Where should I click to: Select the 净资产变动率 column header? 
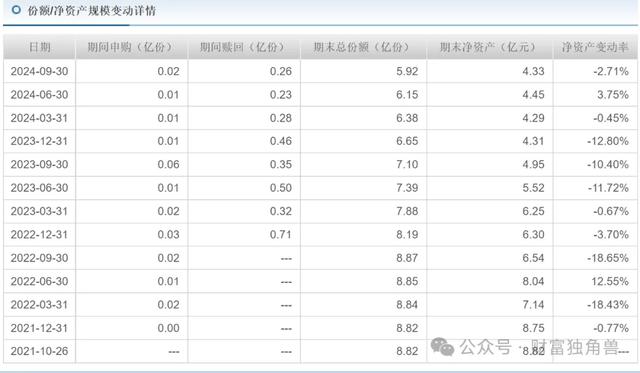click(x=595, y=47)
